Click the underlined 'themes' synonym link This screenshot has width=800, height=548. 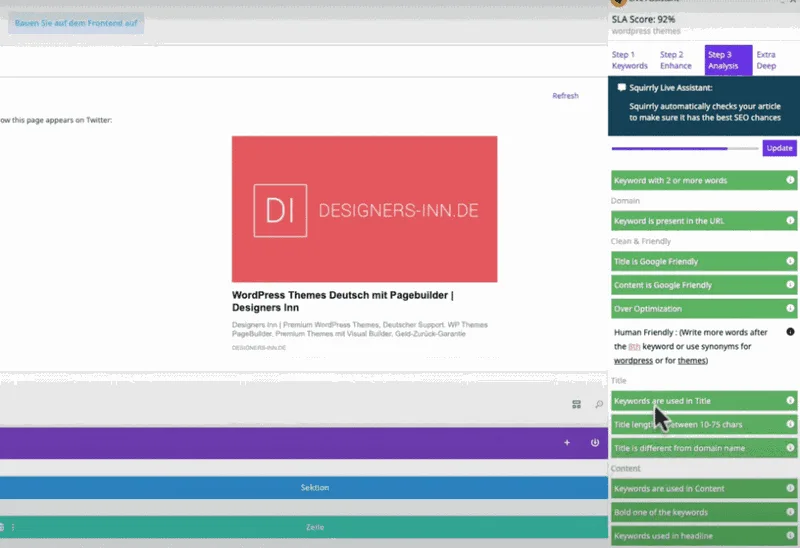[691, 360]
